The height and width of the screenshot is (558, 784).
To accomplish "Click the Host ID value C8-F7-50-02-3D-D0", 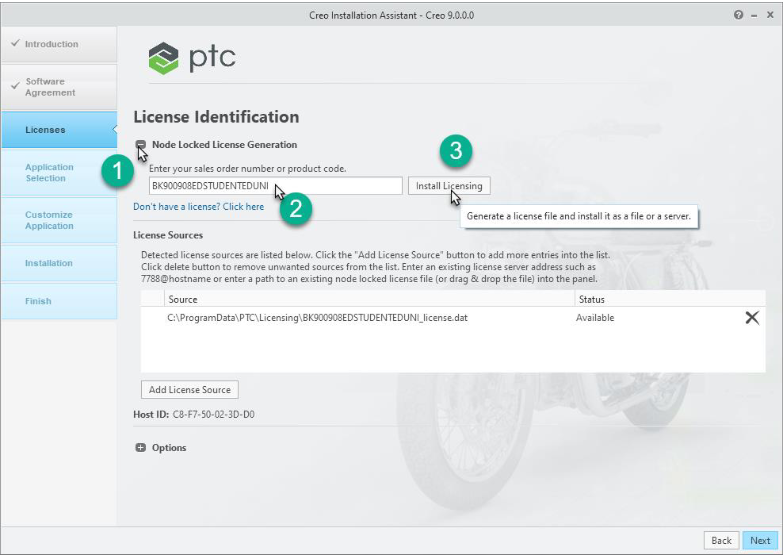I will point(214,414).
